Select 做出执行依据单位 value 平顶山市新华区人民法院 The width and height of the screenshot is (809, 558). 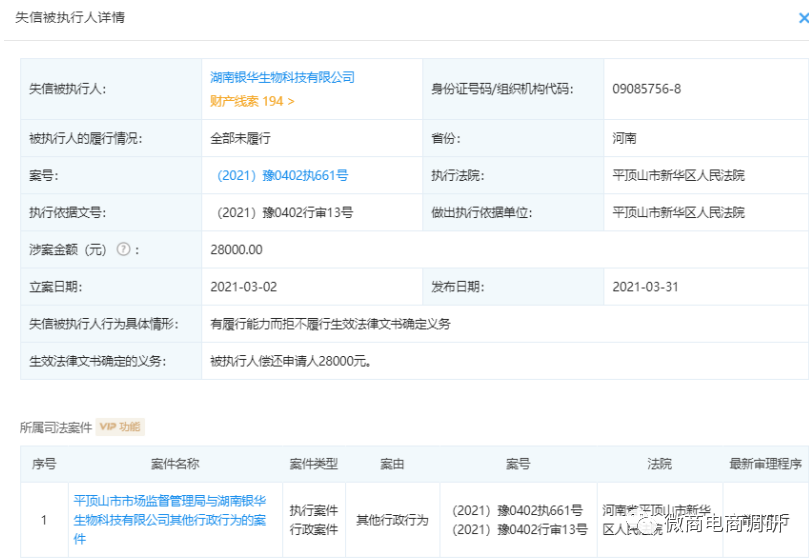[678, 212]
